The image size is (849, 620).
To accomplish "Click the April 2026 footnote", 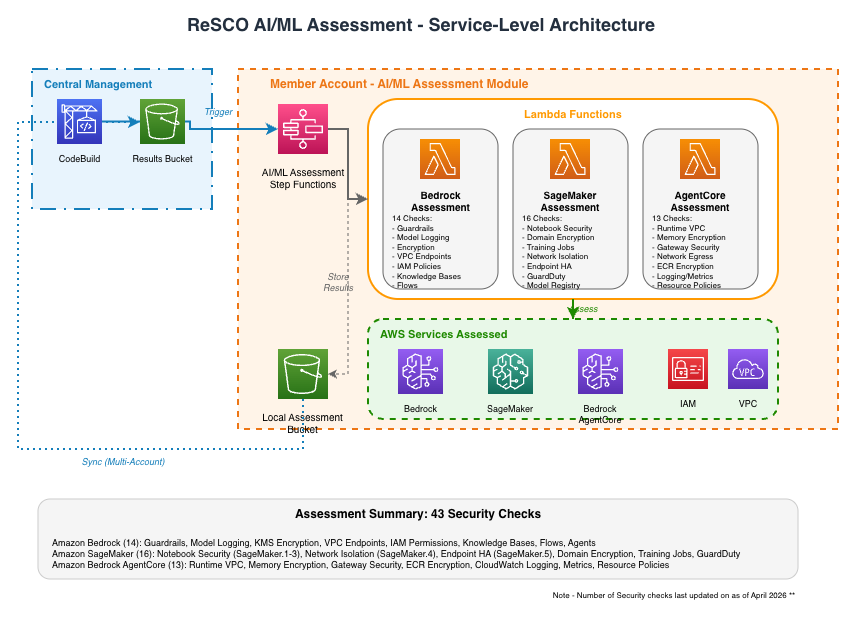I will [x=674, y=595].
